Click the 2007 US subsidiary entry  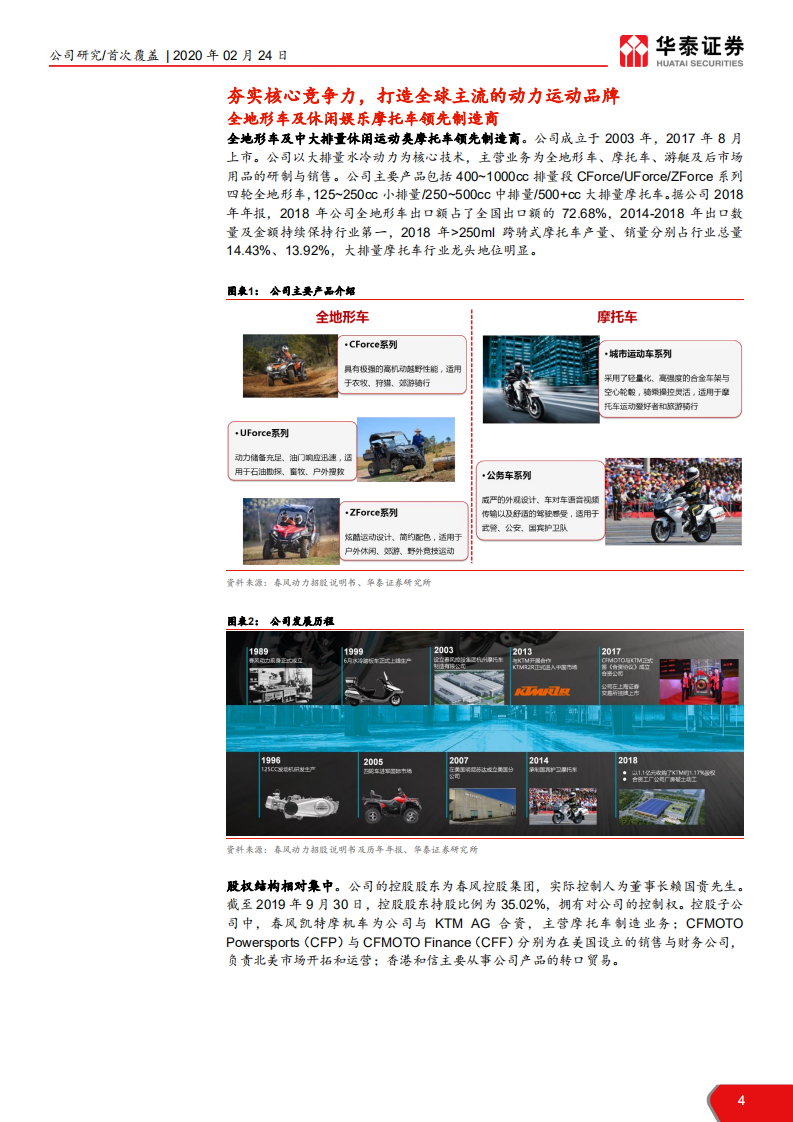pos(482,789)
